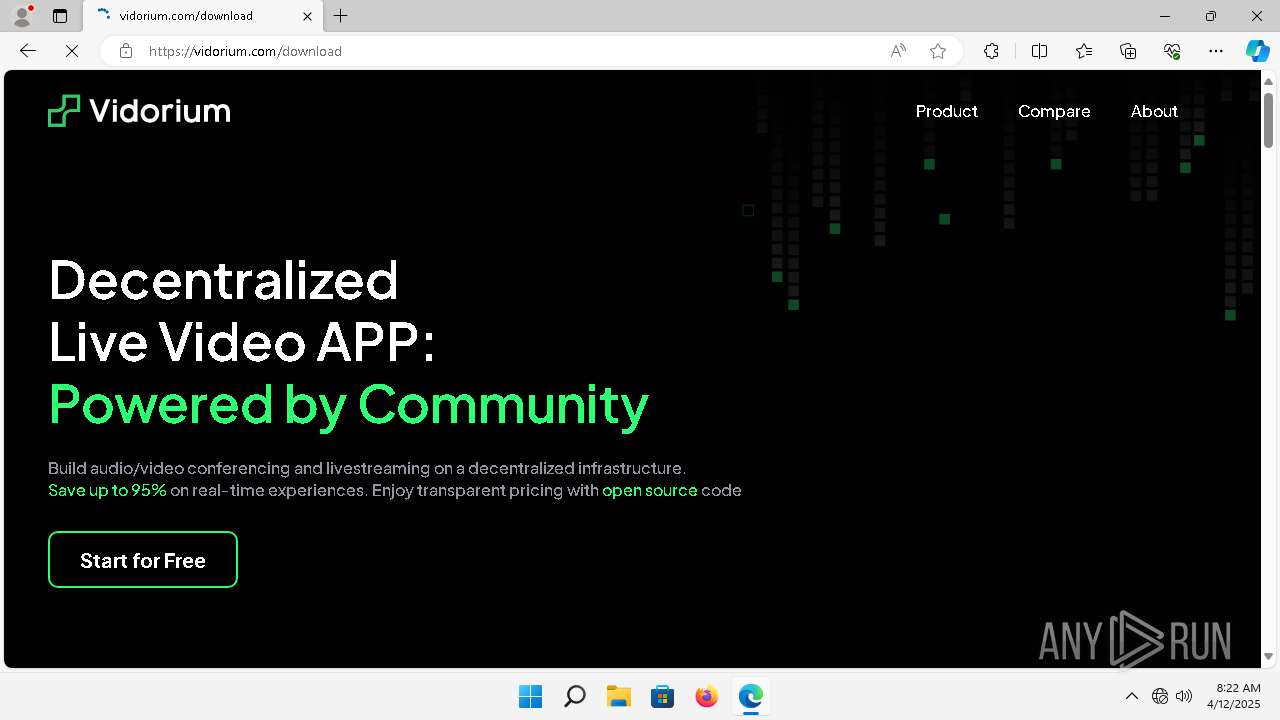Go back with the browser back arrow
Image resolution: width=1280 pixels, height=720 pixels.
click(28, 51)
